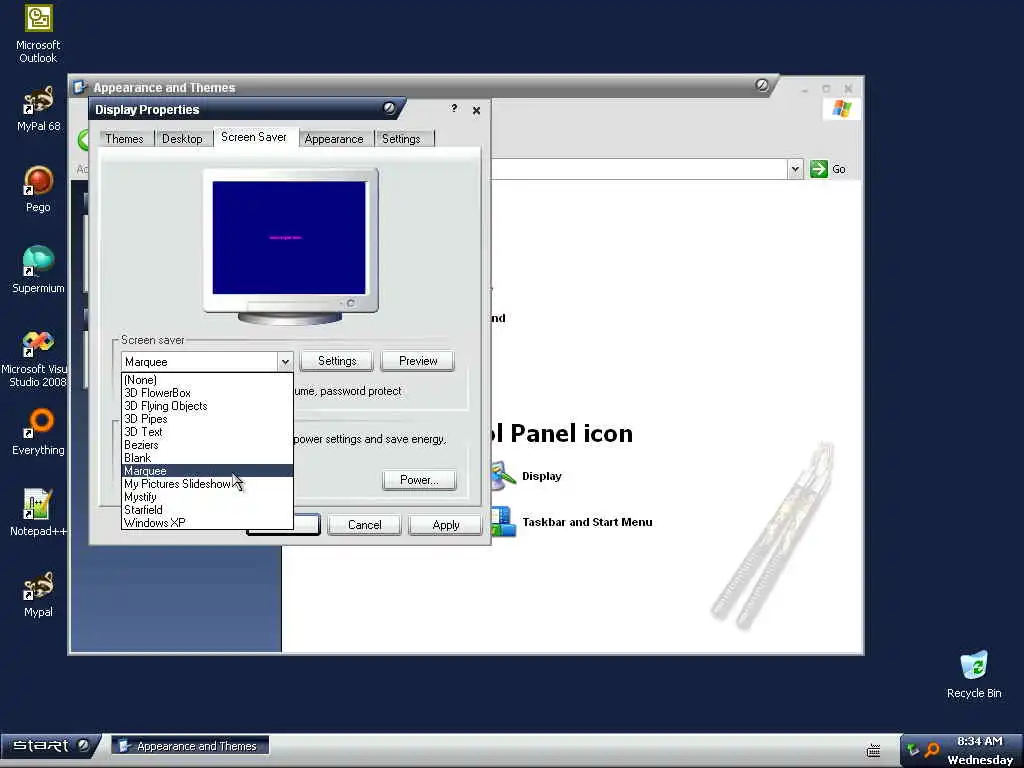The height and width of the screenshot is (768, 1024).
Task: Click the Display control panel icon
Action: coord(503,475)
